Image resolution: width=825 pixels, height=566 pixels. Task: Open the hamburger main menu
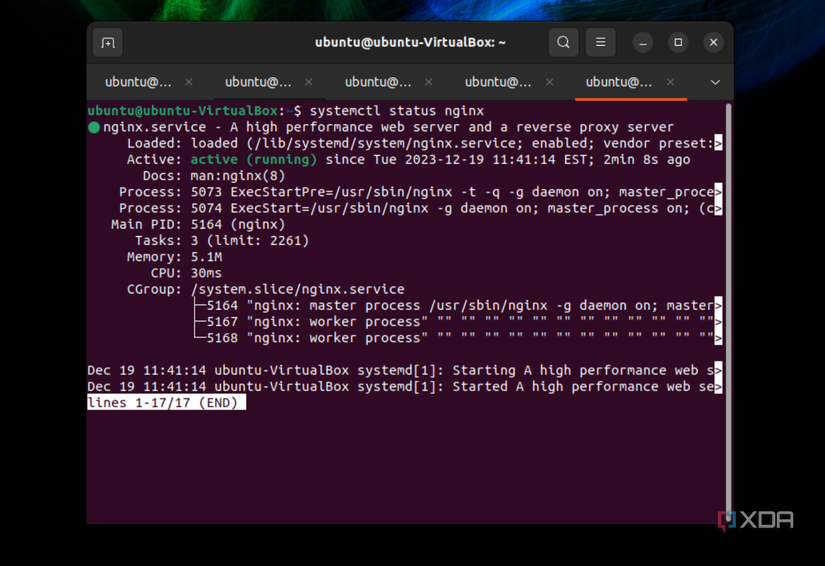pos(600,42)
